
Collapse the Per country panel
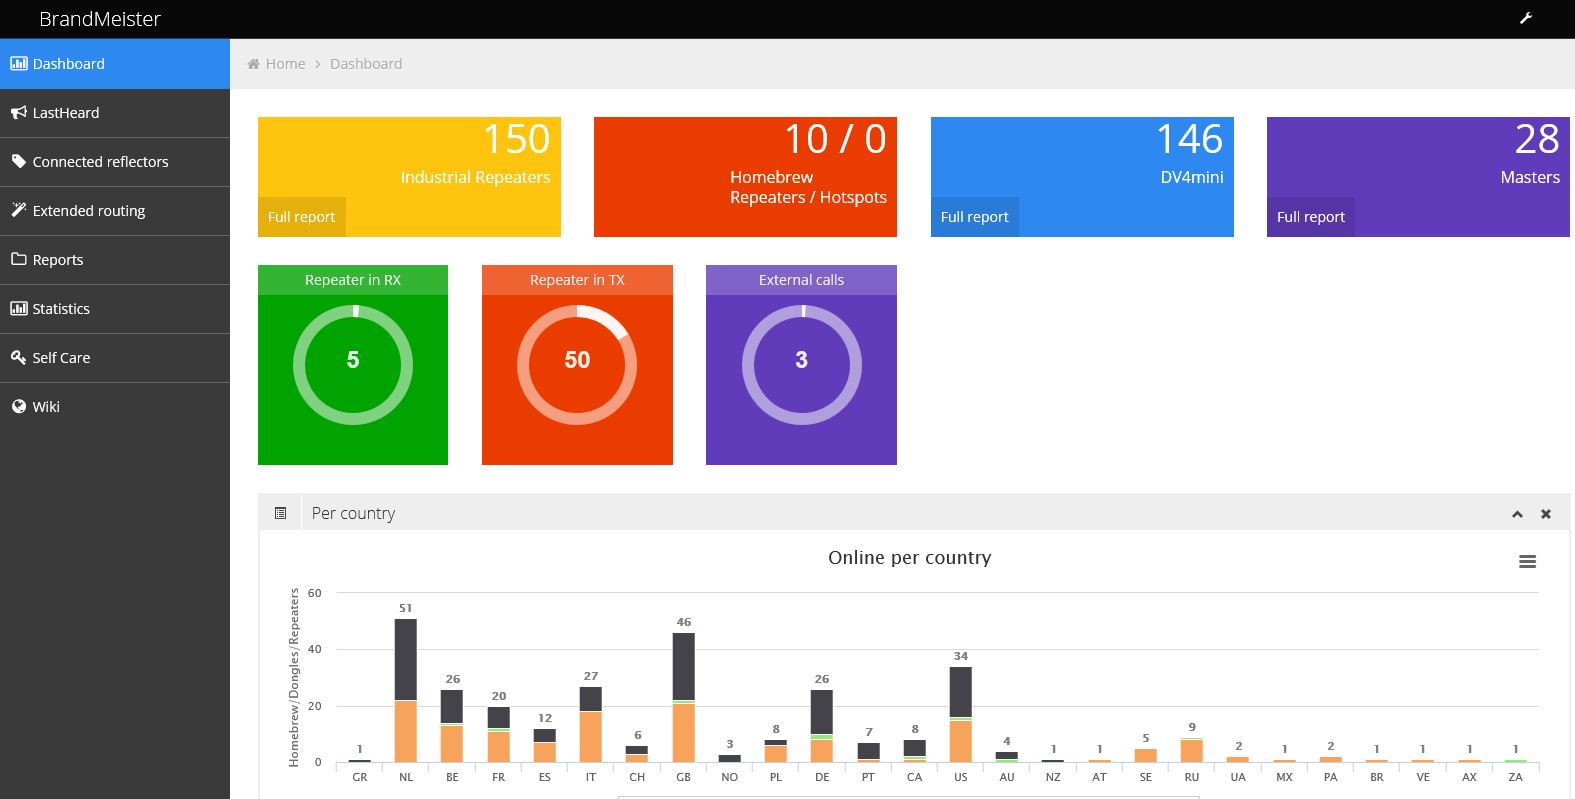[x=1517, y=514]
